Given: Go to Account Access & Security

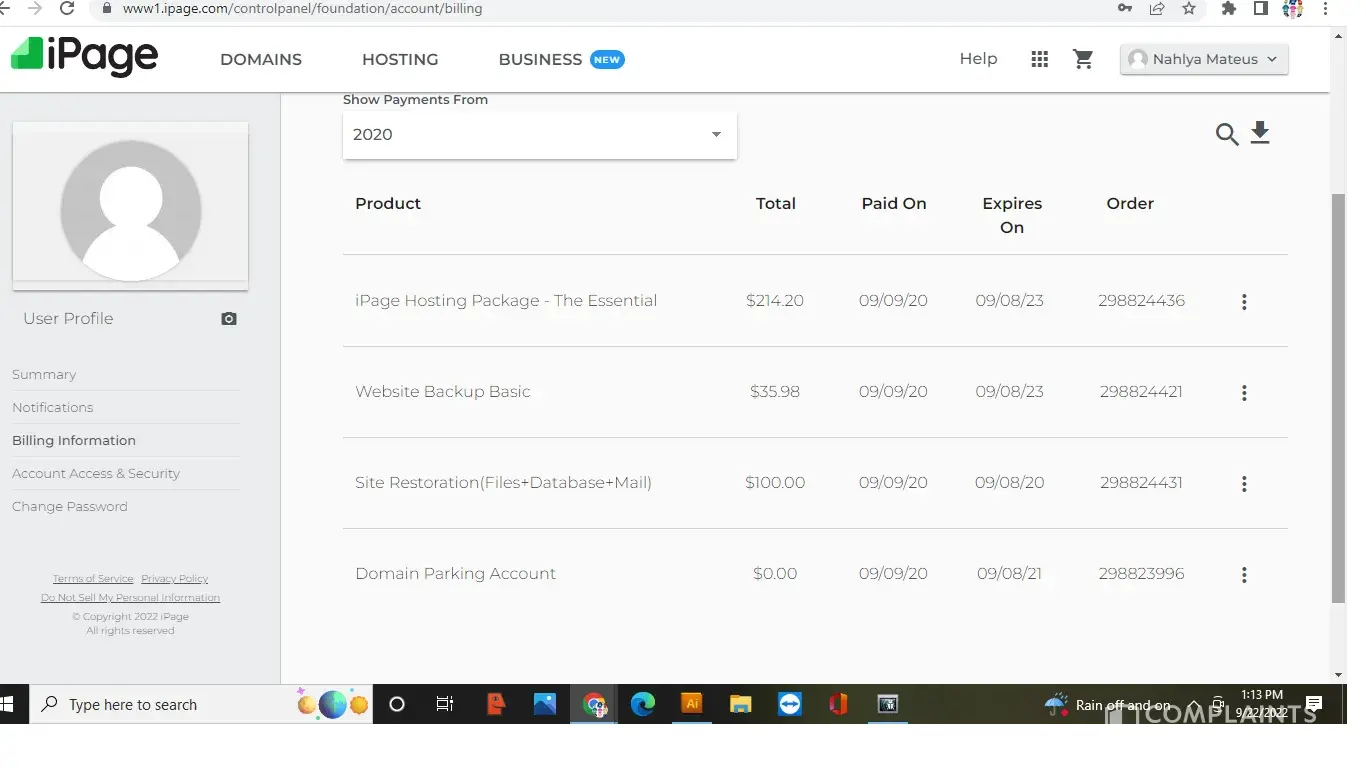Looking at the screenshot, I should [96, 474].
